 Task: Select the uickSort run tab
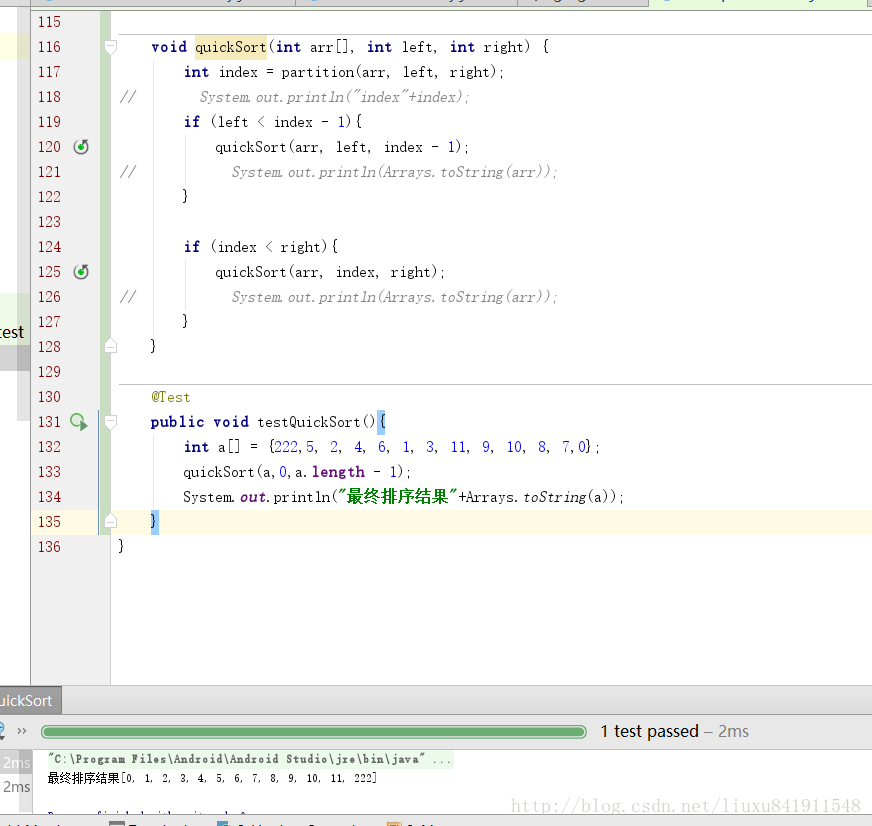click(x=31, y=701)
